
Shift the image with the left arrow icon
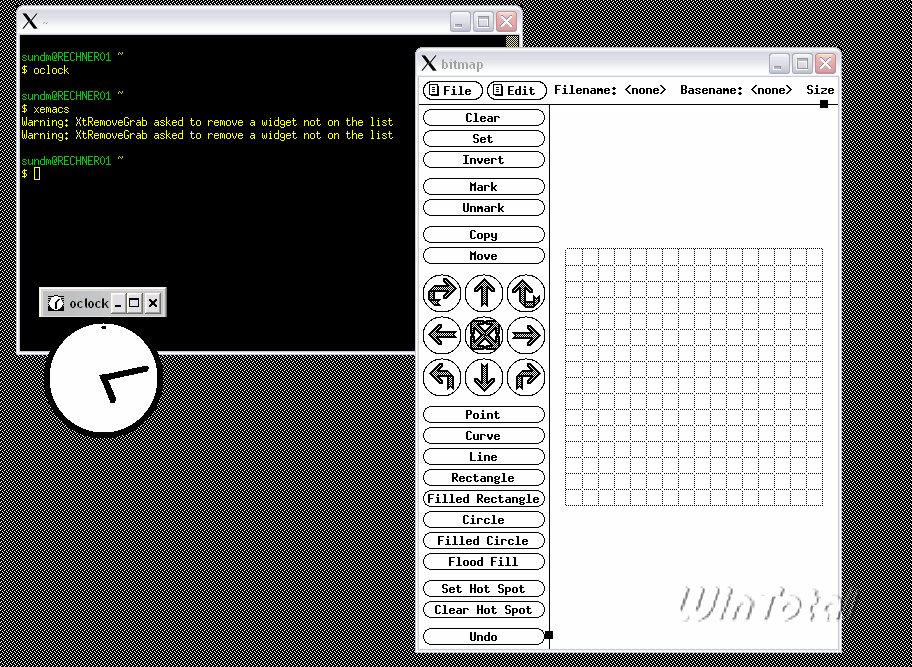[x=442, y=336]
